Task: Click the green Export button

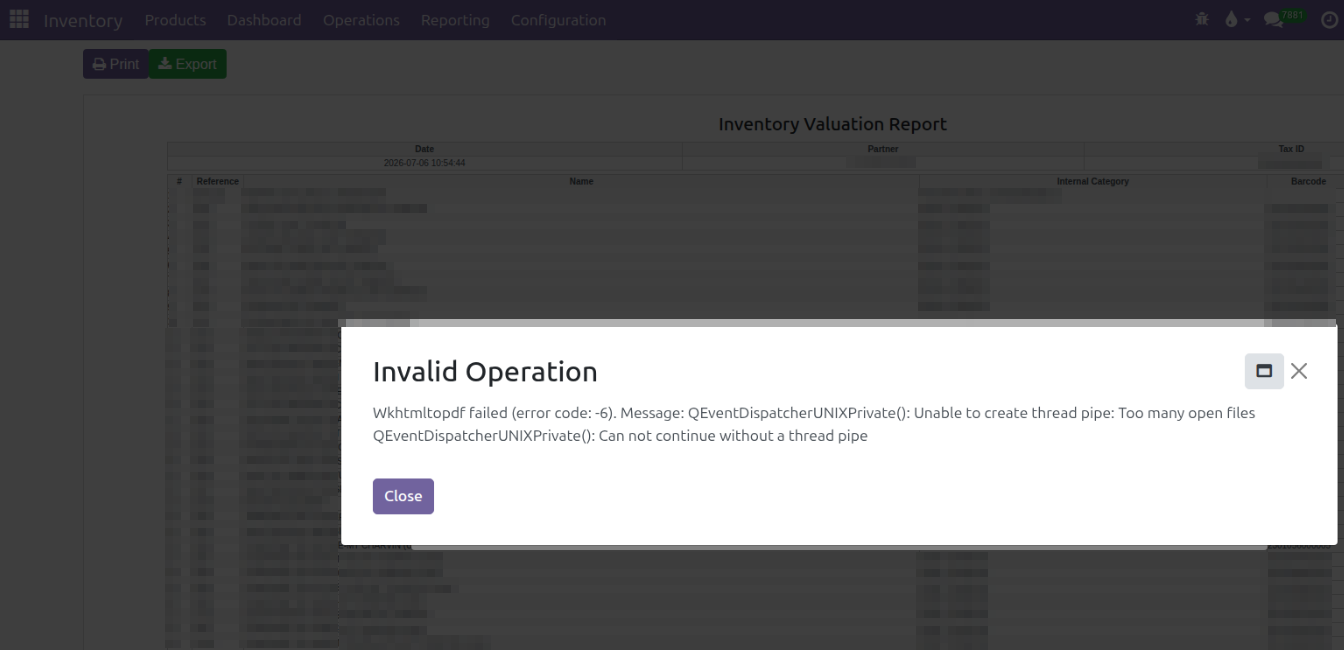Action: click(x=188, y=64)
